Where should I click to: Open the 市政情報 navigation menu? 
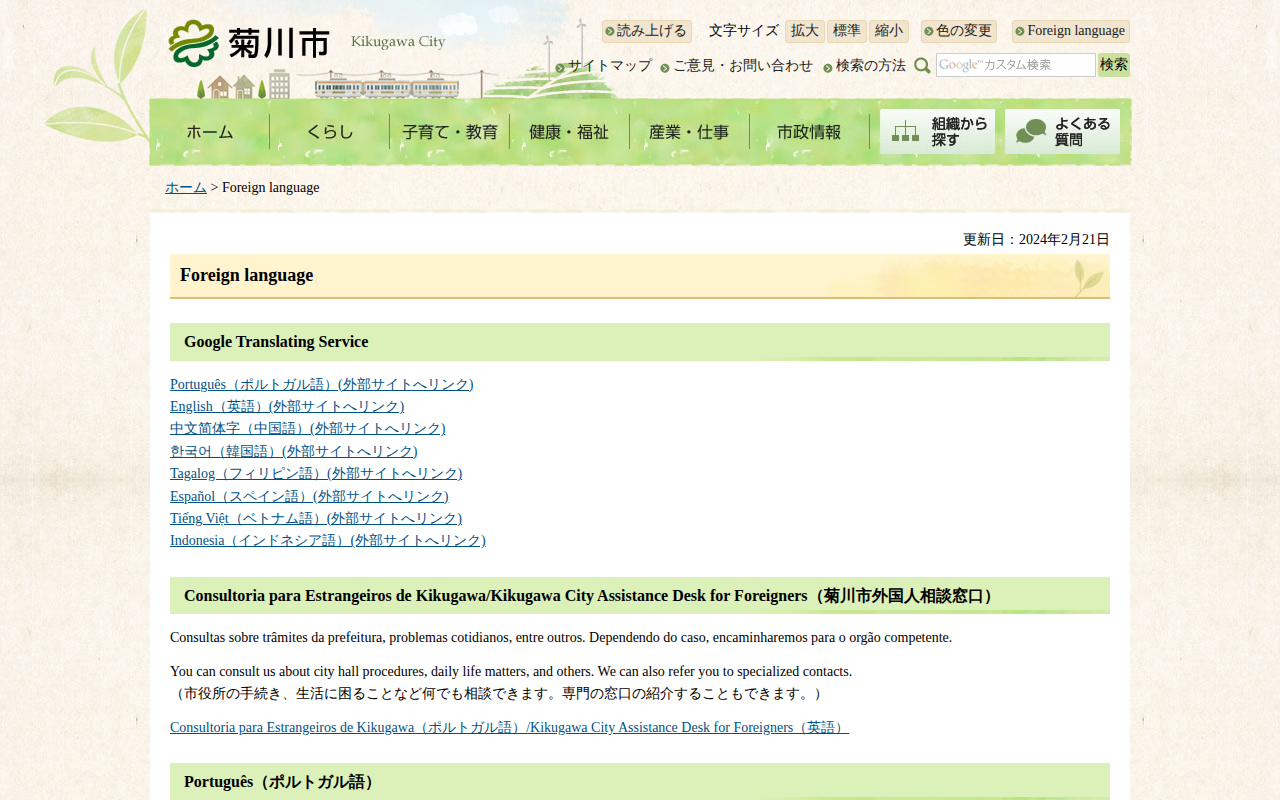809,132
